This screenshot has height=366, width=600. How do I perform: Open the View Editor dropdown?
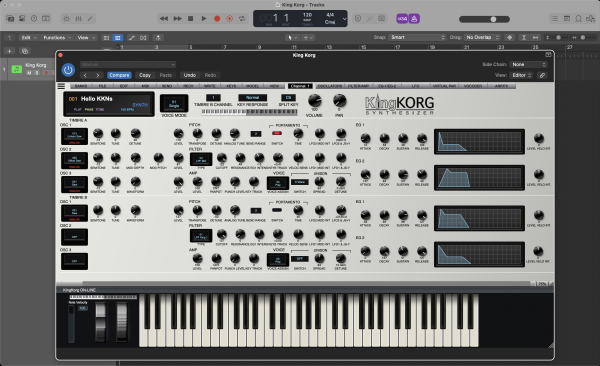pyautogui.click(x=522, y=75)
